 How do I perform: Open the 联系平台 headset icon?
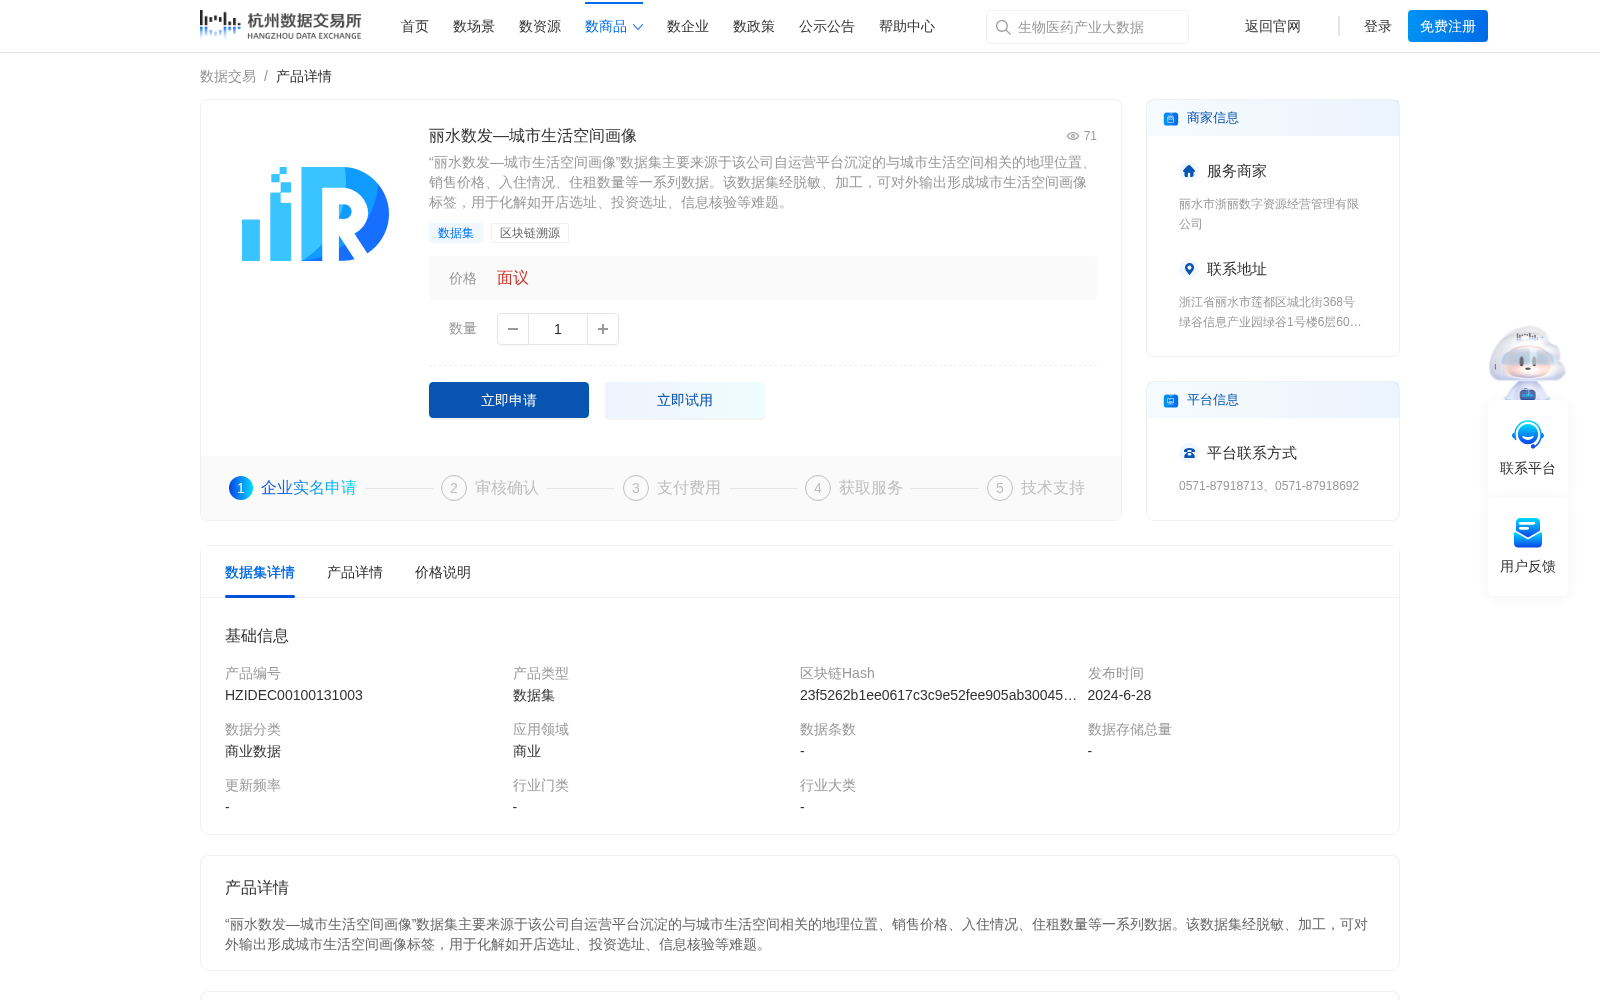pos(1528,435)
